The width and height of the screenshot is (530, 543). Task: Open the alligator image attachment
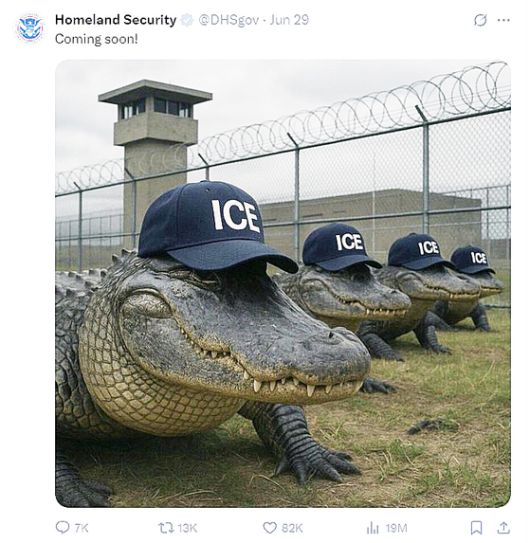(x=283, y=284)
